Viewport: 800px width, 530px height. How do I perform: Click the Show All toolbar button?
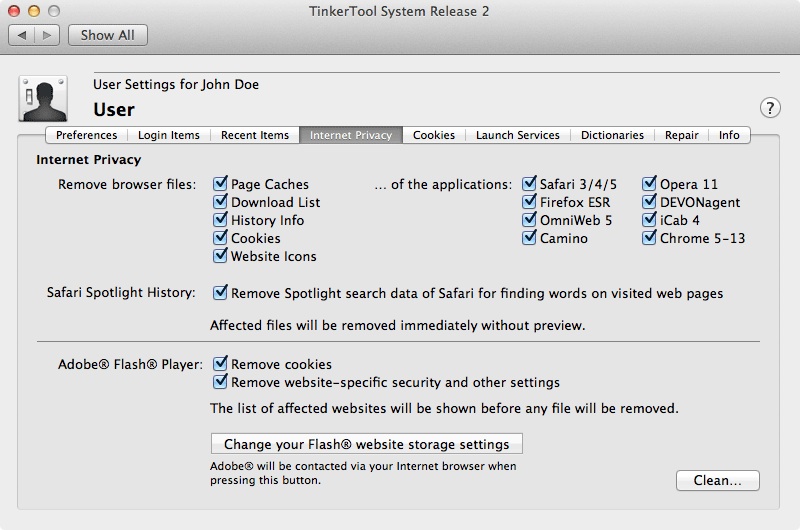[x=107, y=35]
